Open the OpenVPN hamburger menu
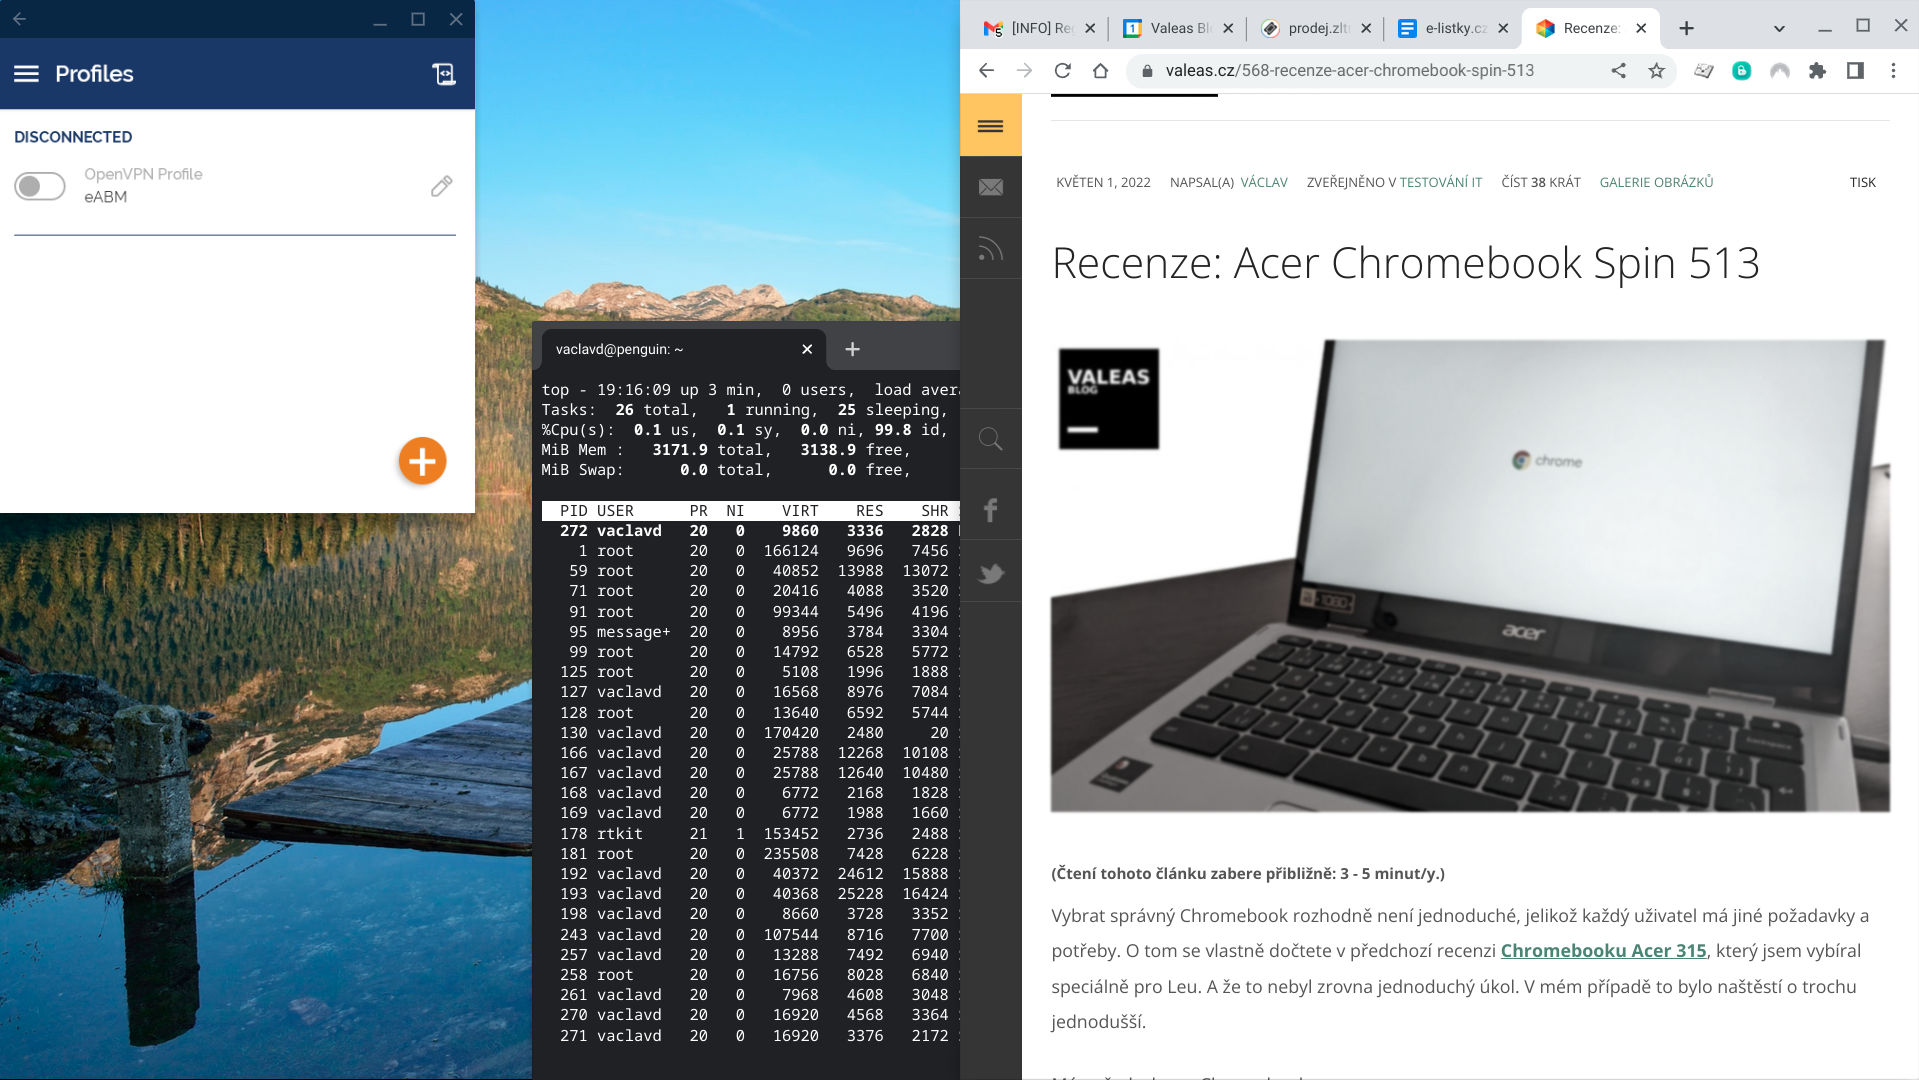Viewport: 1919px width, 1080px height. point(26,74)
